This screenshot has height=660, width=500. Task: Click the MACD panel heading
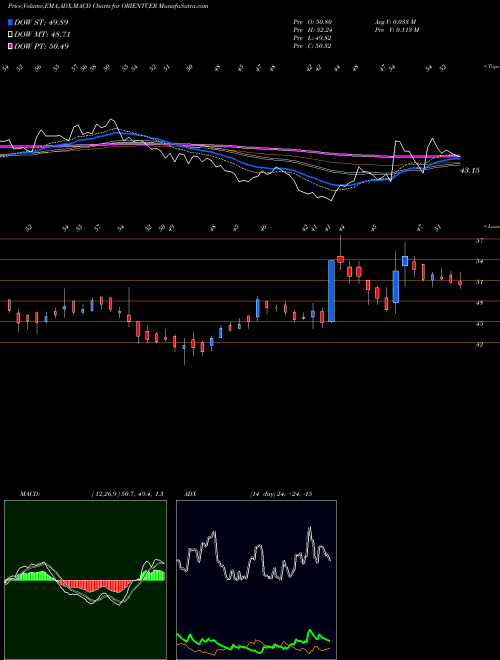(x=30, y=494)
